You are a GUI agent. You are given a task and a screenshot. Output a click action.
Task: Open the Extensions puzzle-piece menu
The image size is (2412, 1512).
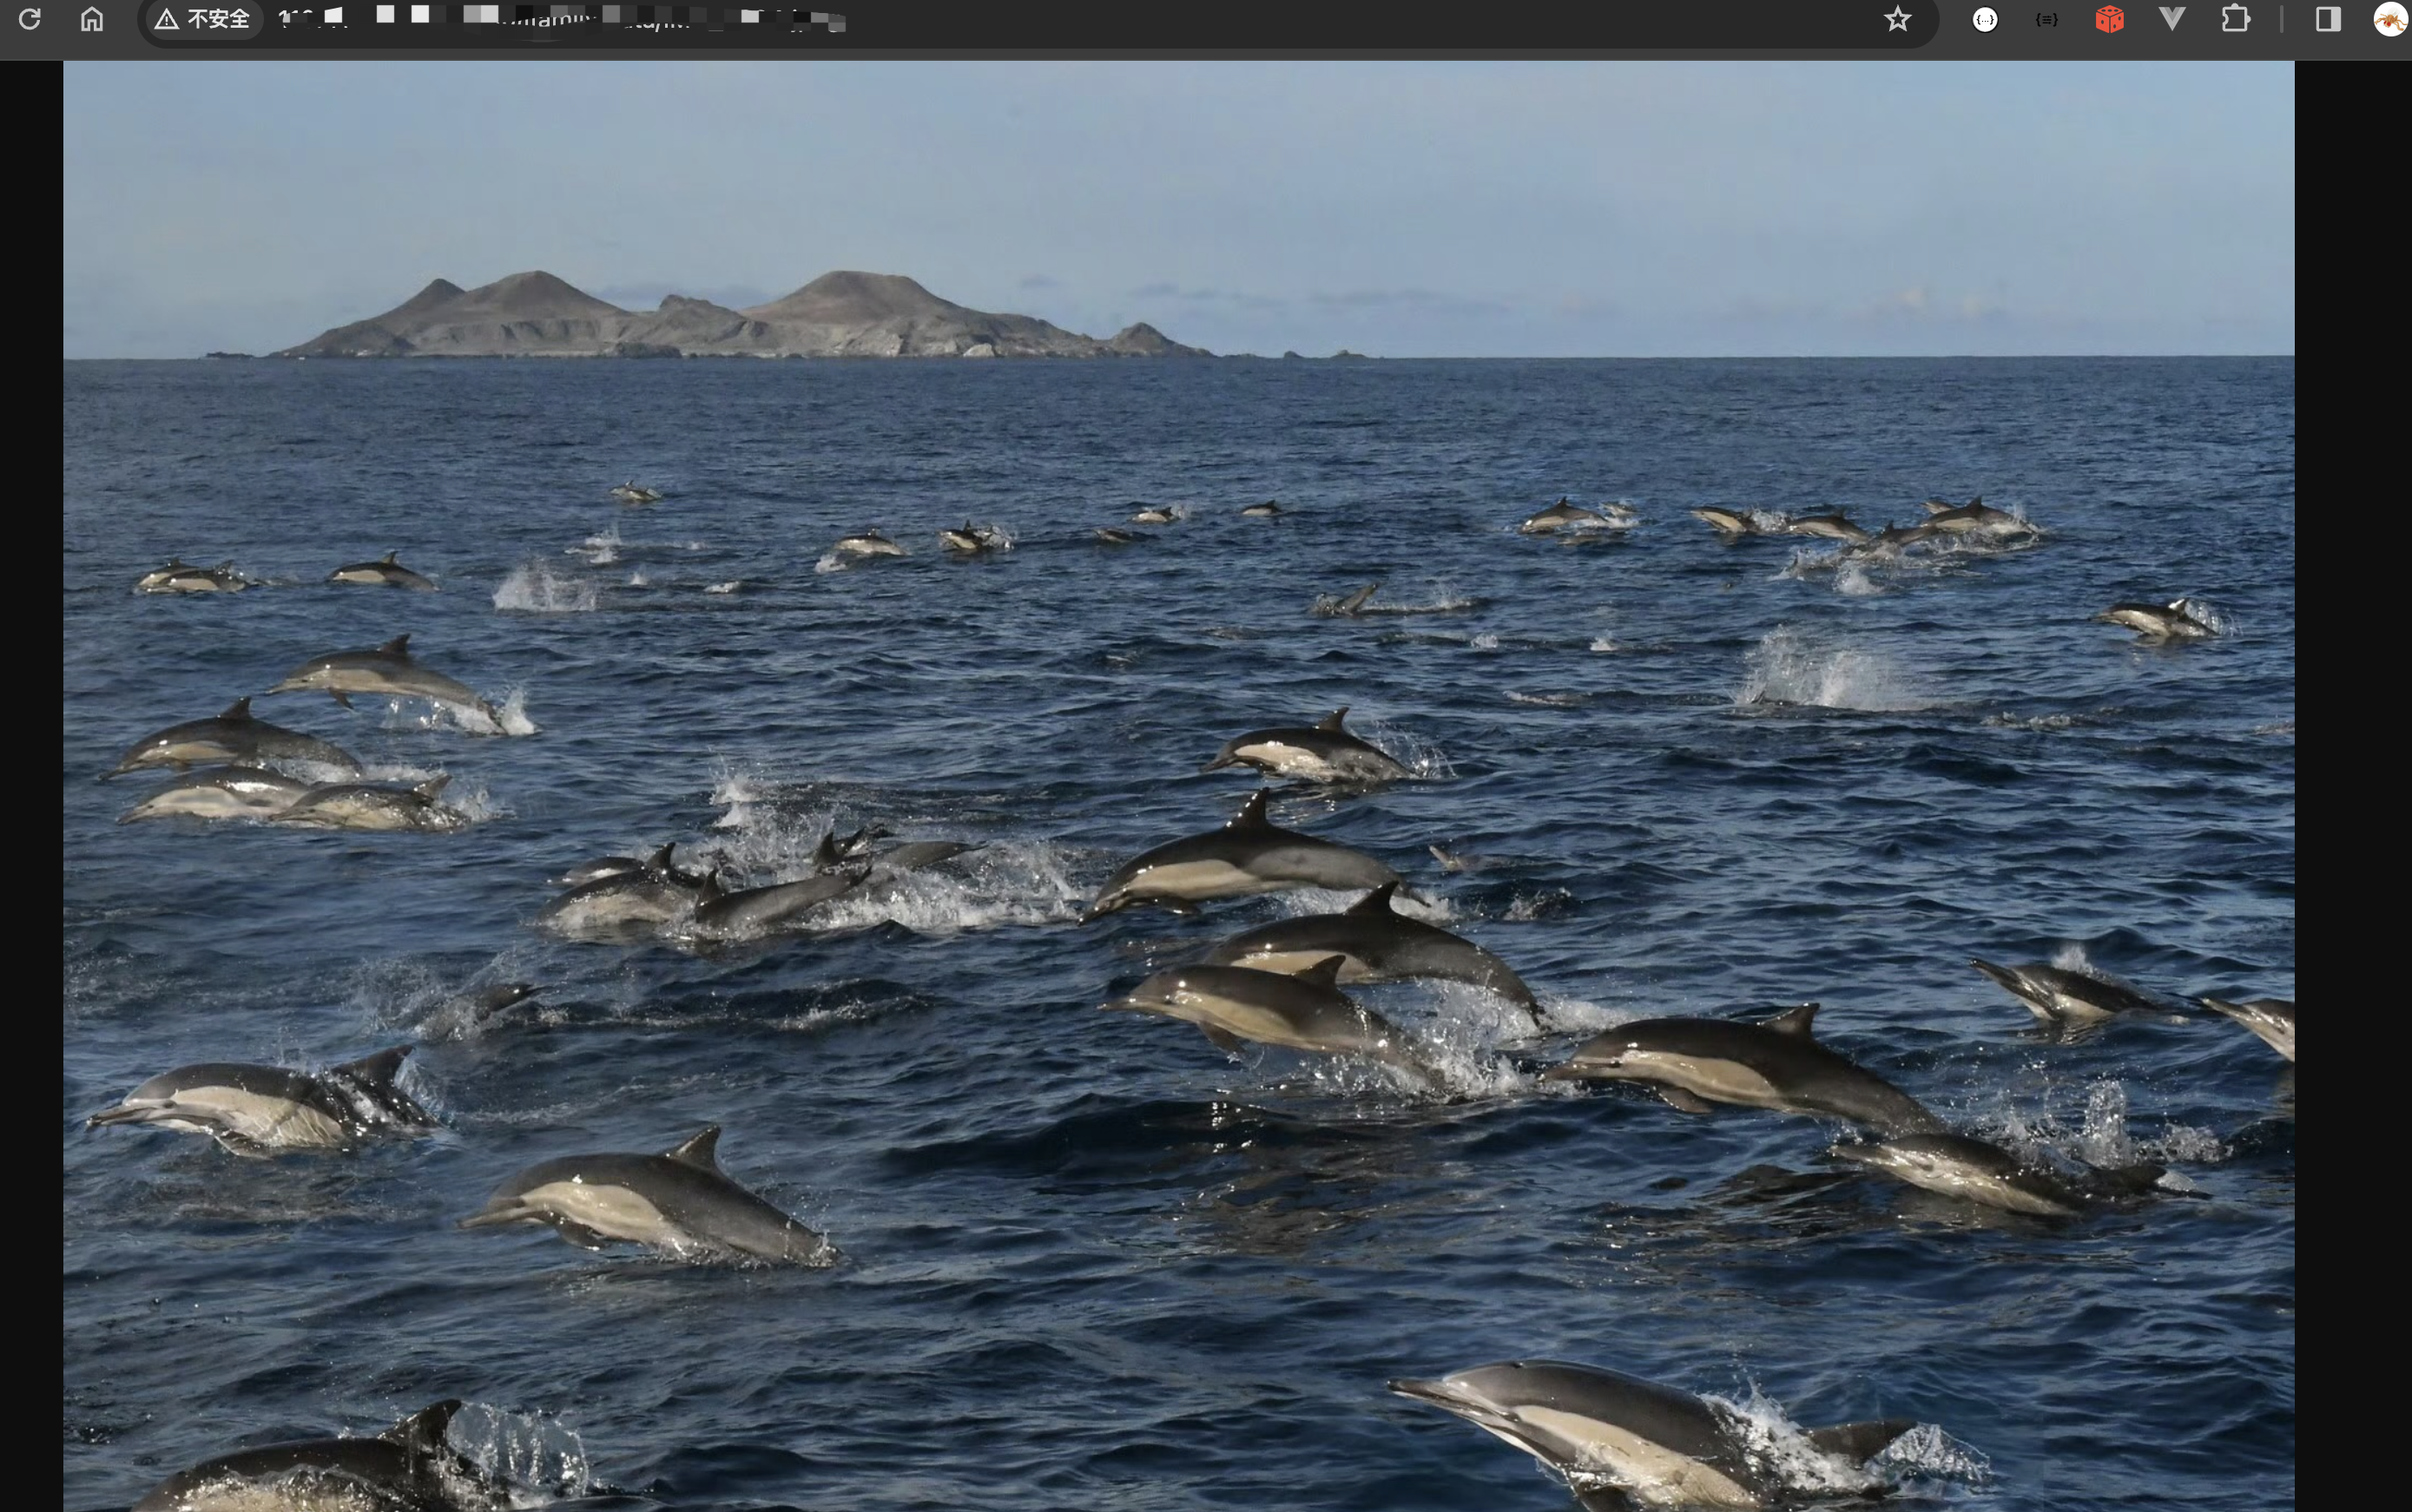click(x=2235, y=19)
